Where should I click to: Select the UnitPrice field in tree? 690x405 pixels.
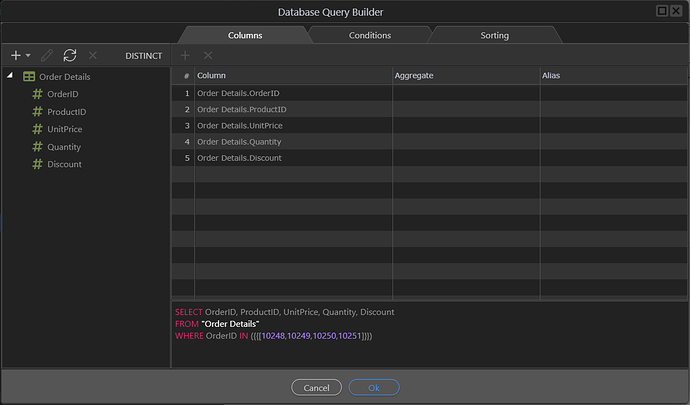click(x=64, y=129)
